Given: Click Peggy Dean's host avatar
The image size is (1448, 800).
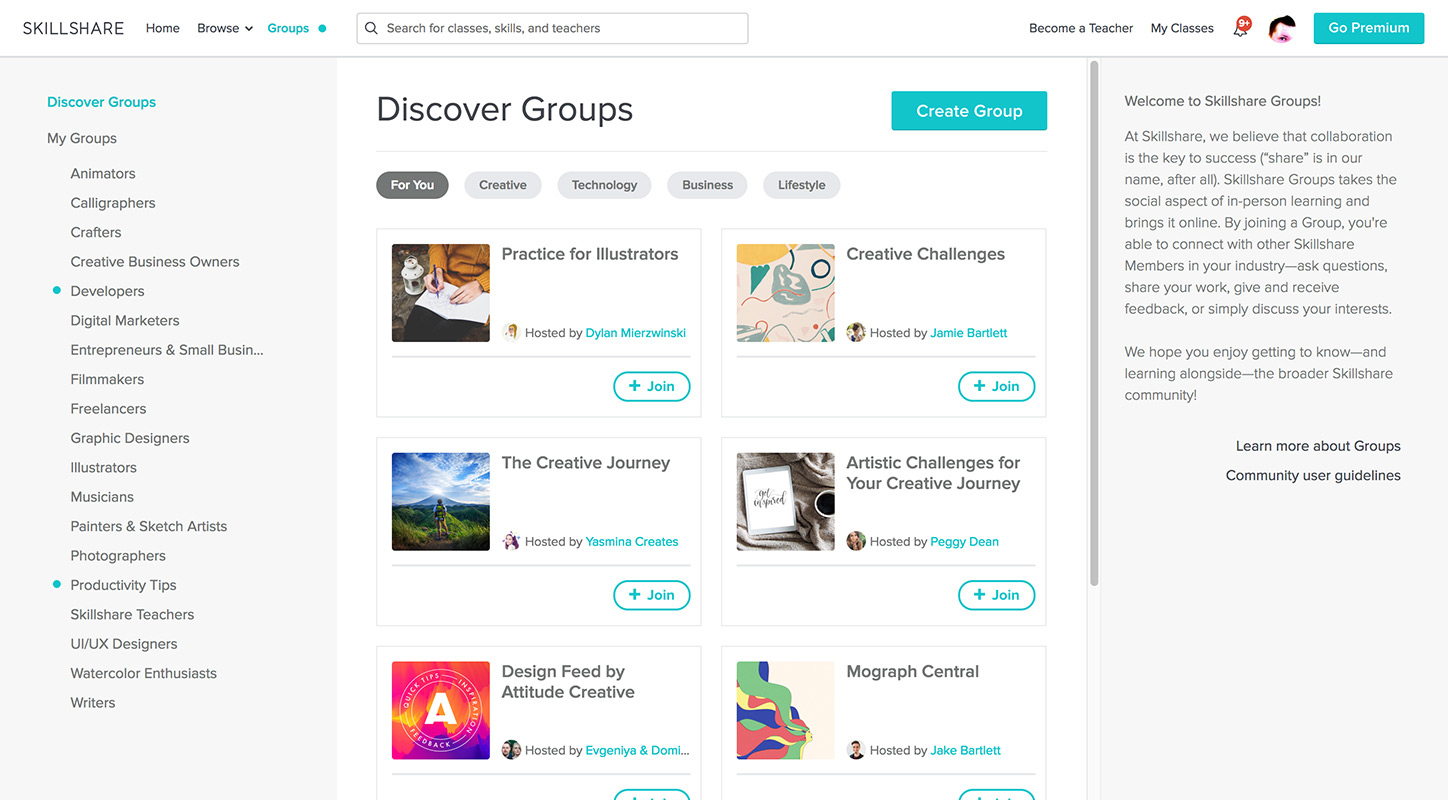Looking at the screenshot, I should click(x=856, y=541).
